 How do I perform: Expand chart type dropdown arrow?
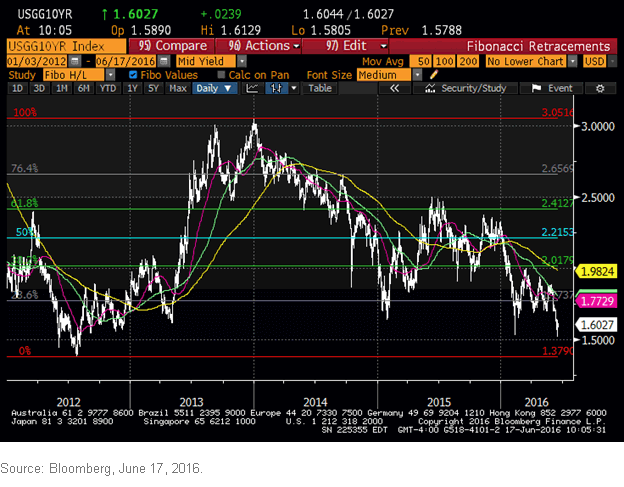coord(294,88)
